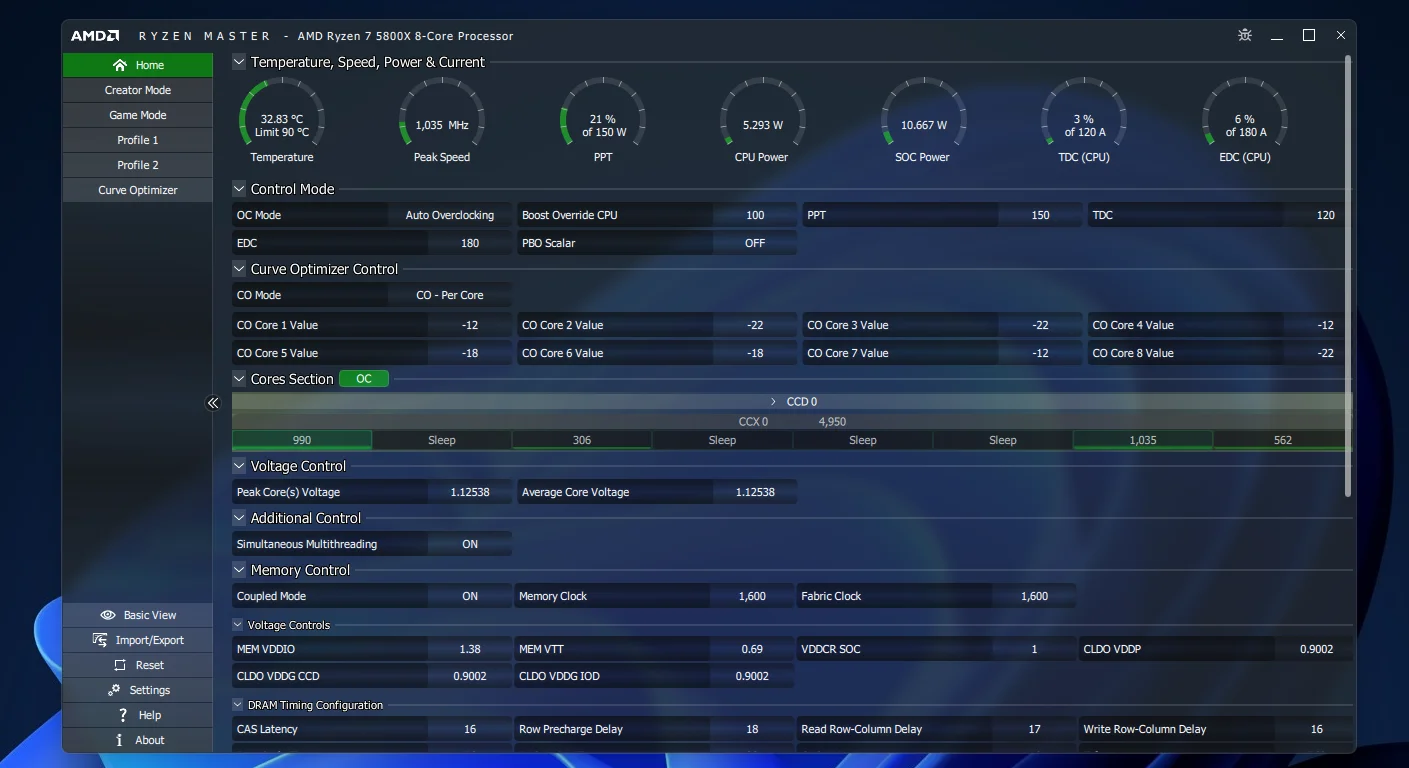1409x768 pixels.
Task: Click the bug icon in the title bar
Action: tap(1244, 35)
